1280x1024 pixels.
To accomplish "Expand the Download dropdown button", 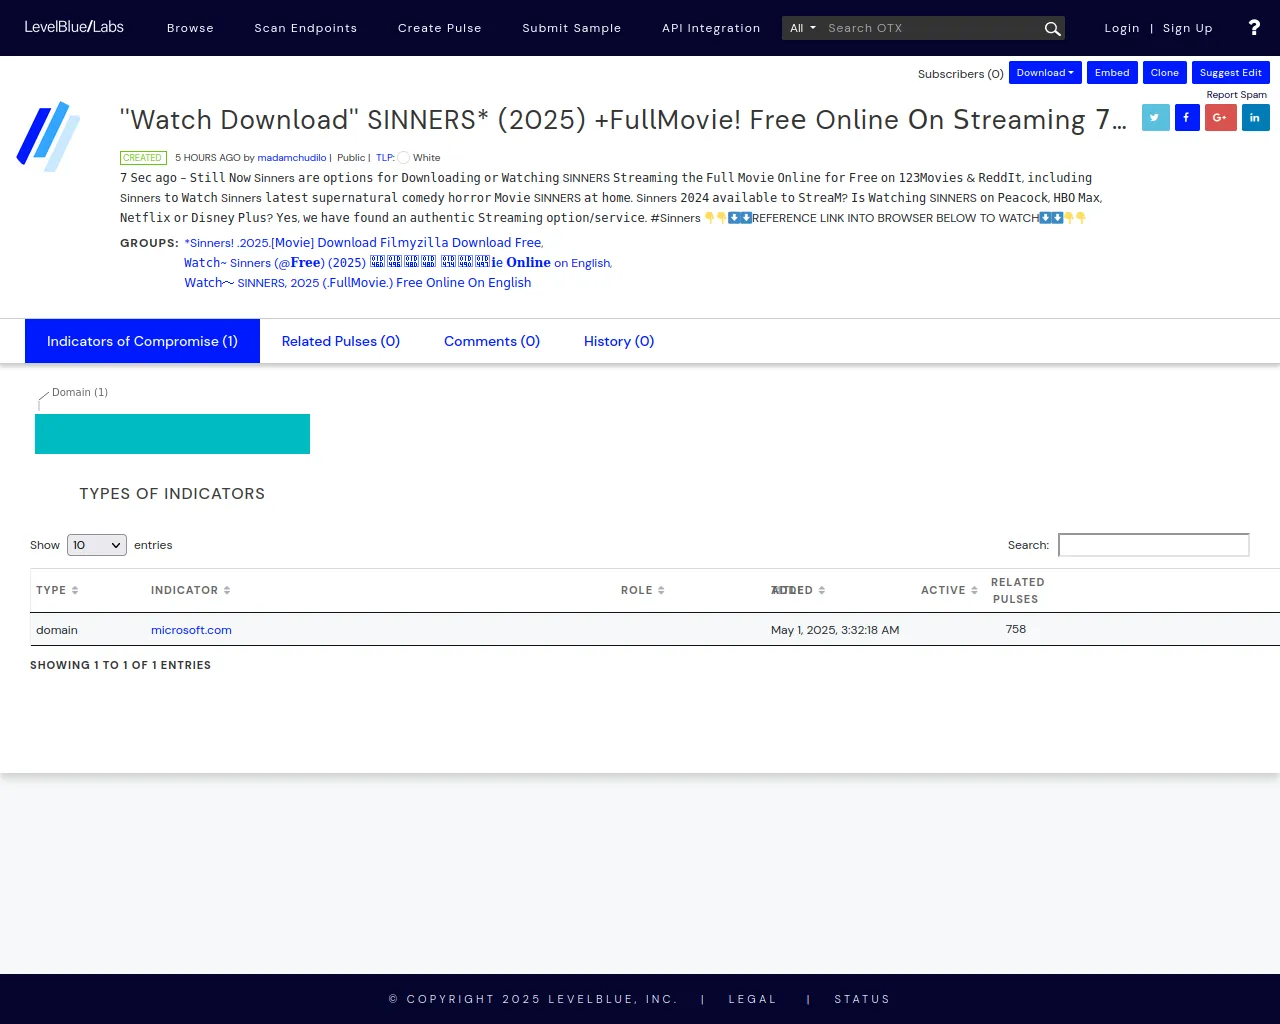I will point(1045,73).
